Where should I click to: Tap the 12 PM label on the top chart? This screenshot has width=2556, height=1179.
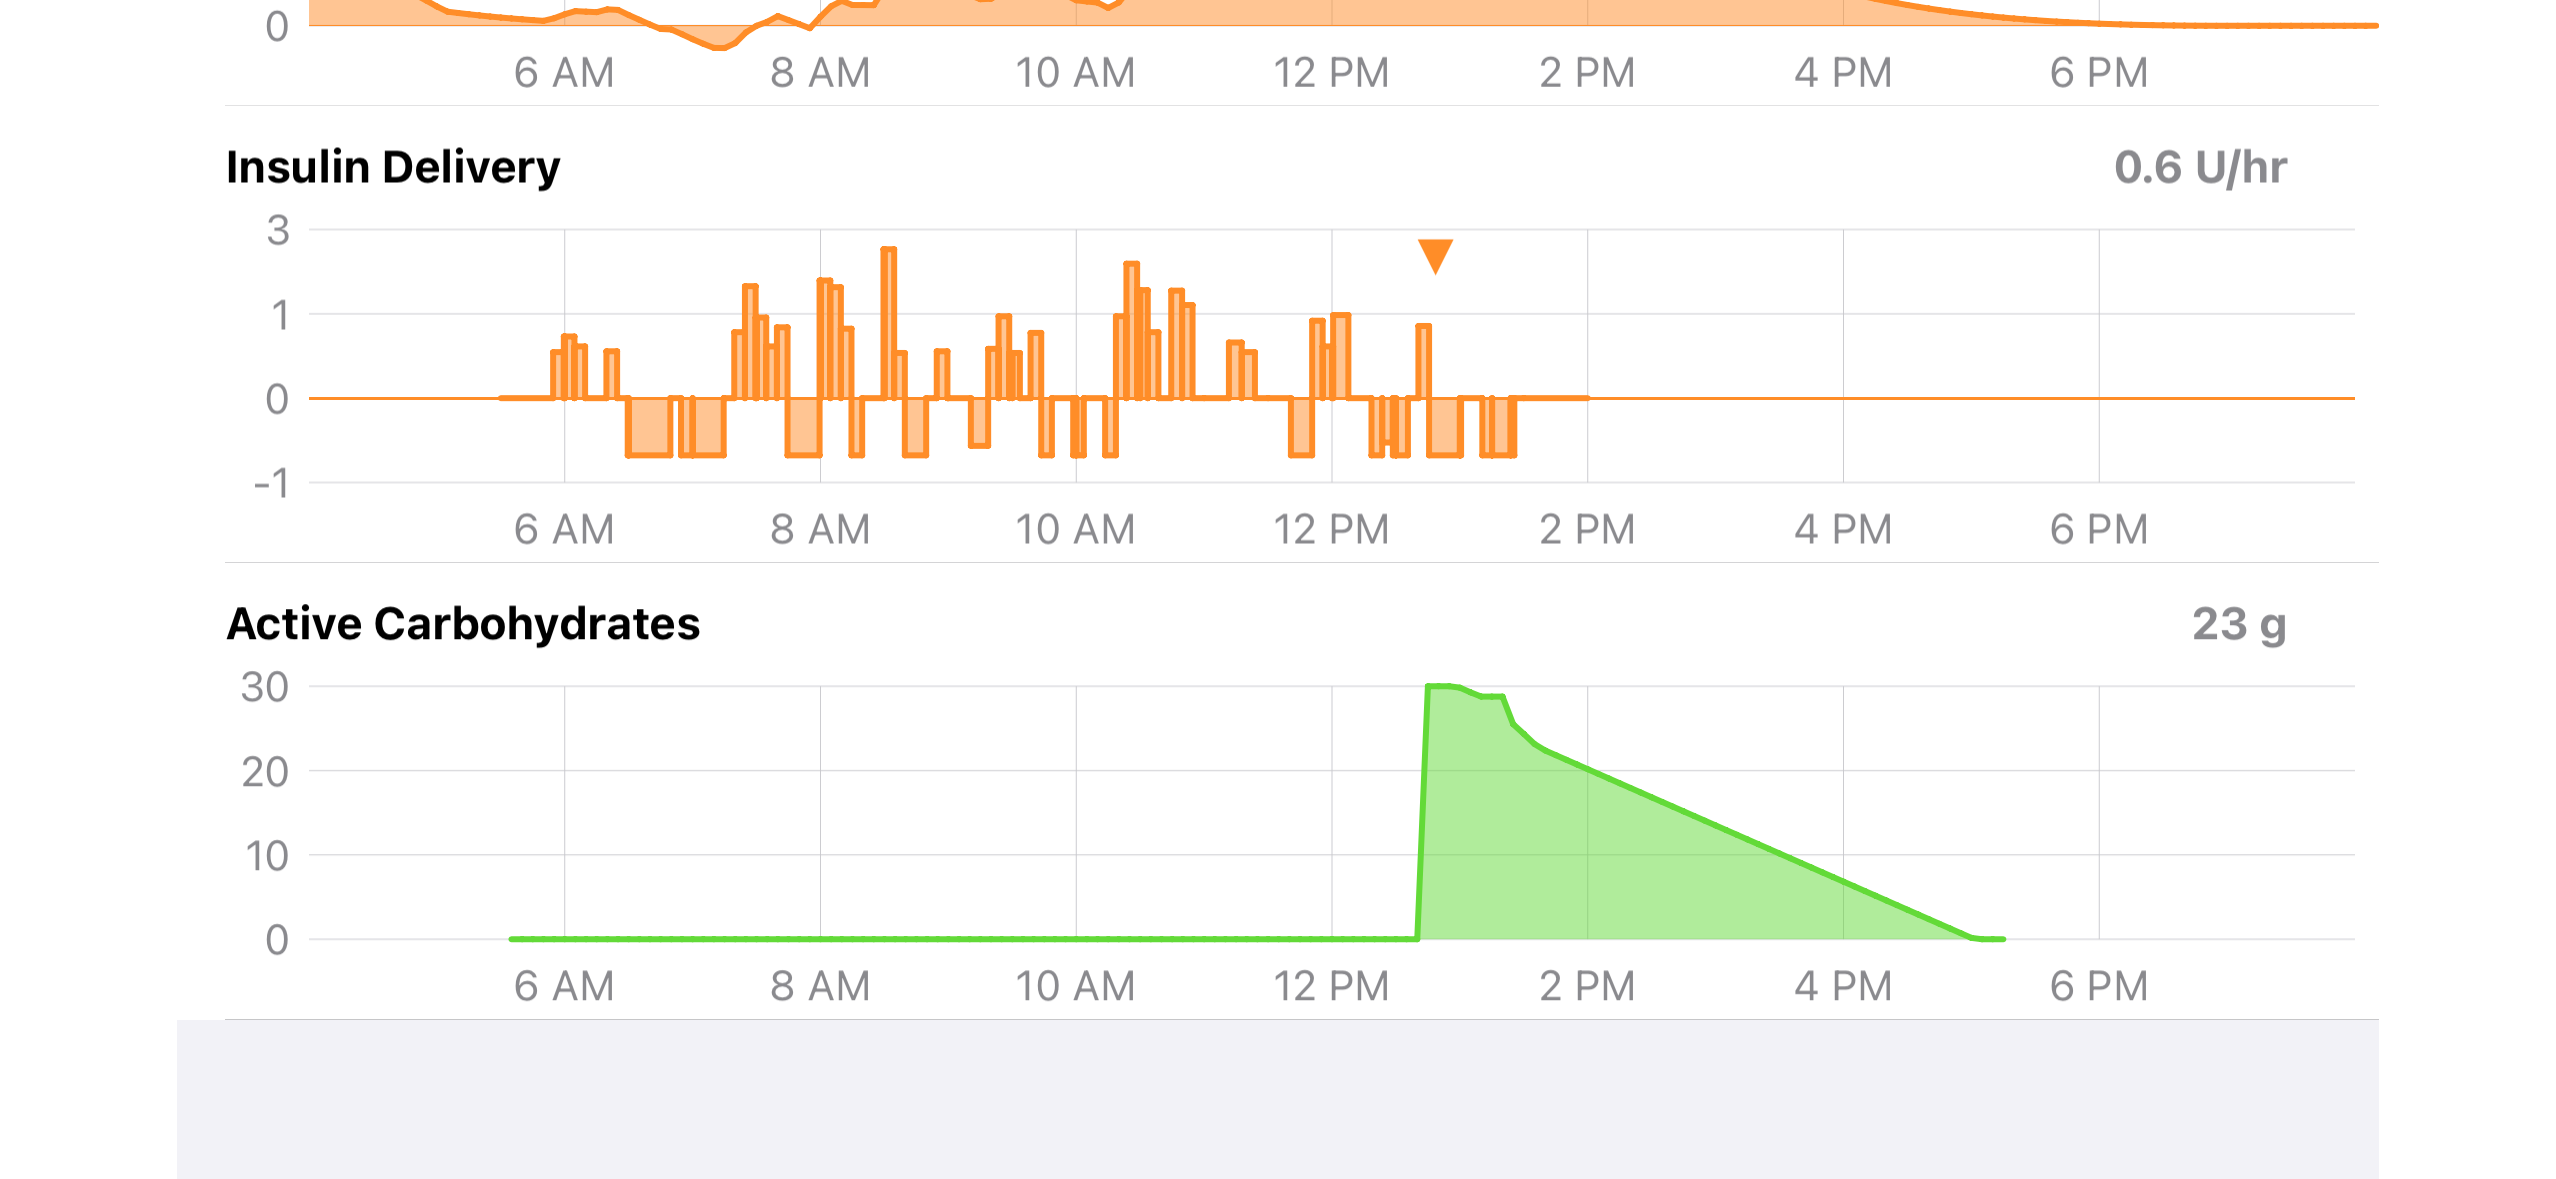1331,73
